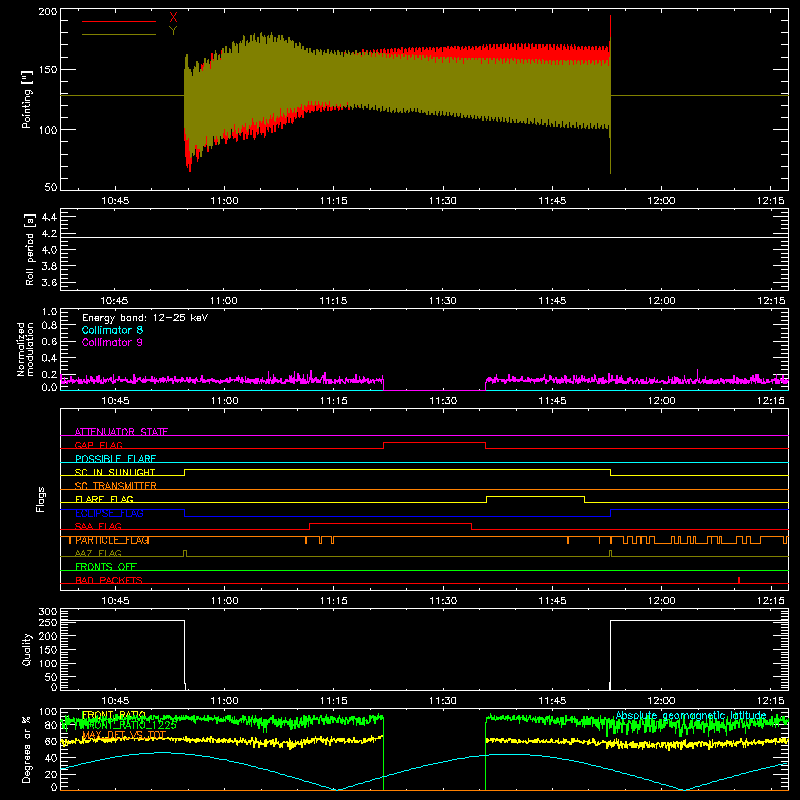Click the "3.6" tick on Roll period axis
Image resolution: width=800 pixels, height=800 pixels.
click(49, 282)
